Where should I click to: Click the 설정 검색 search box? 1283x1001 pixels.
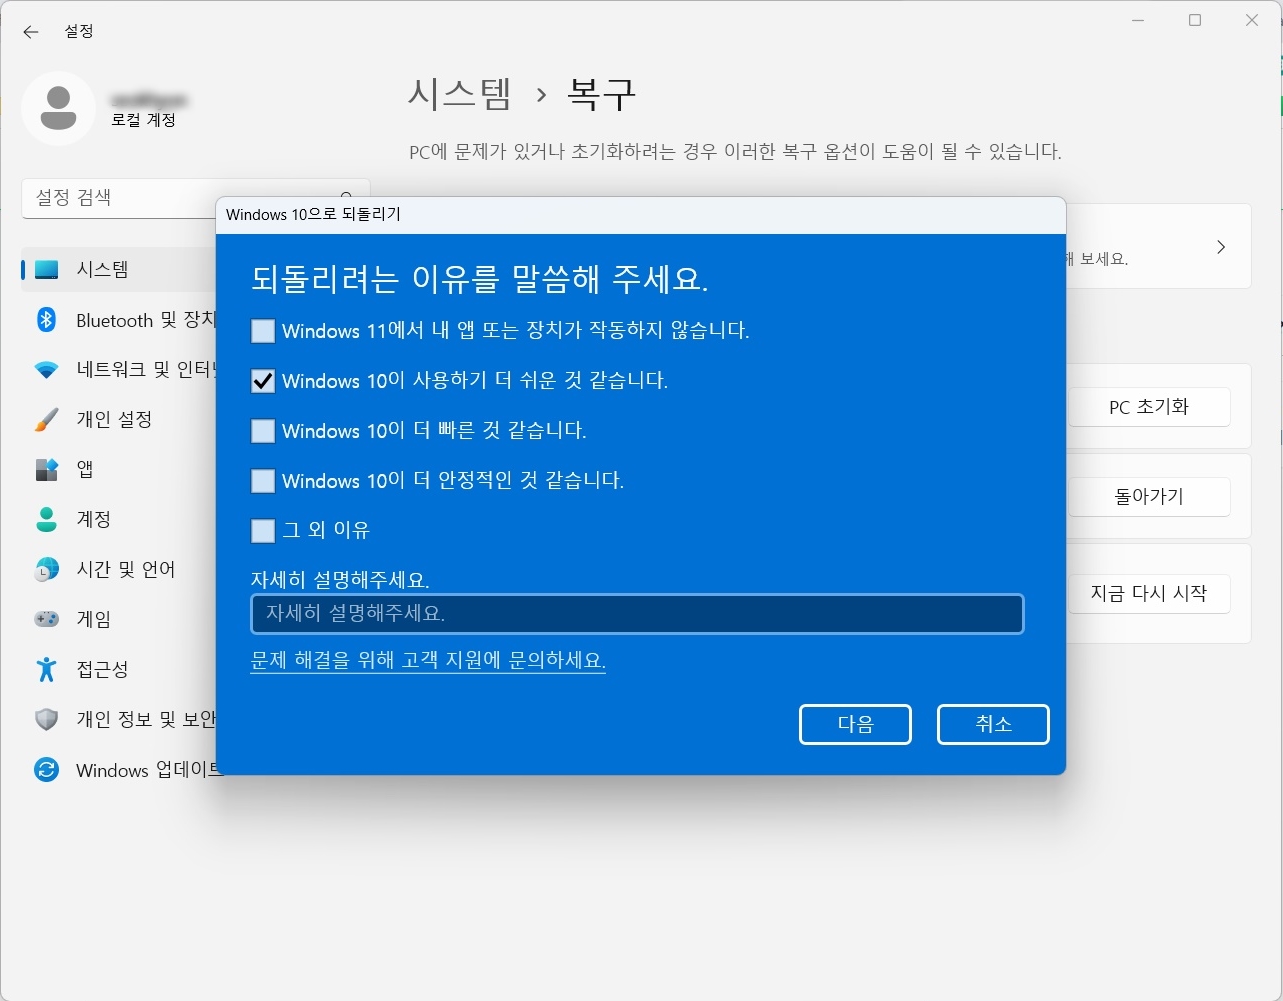coord(195,198)
